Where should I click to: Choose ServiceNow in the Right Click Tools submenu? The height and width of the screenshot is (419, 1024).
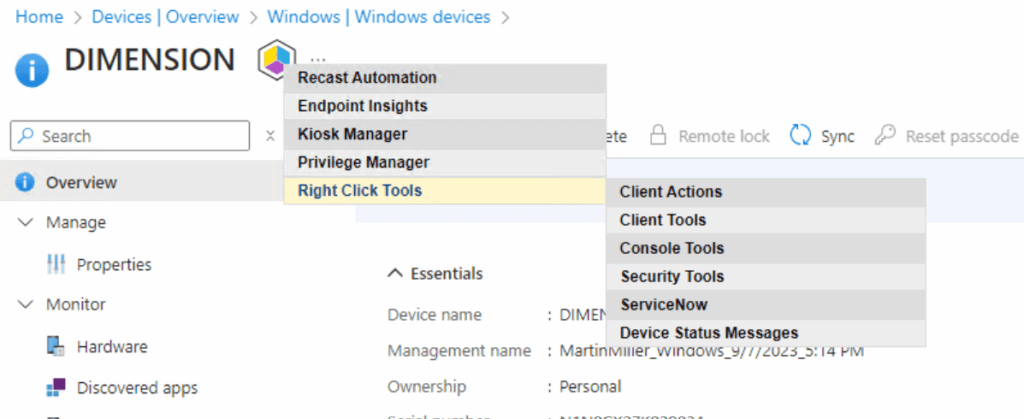(664, 305)
